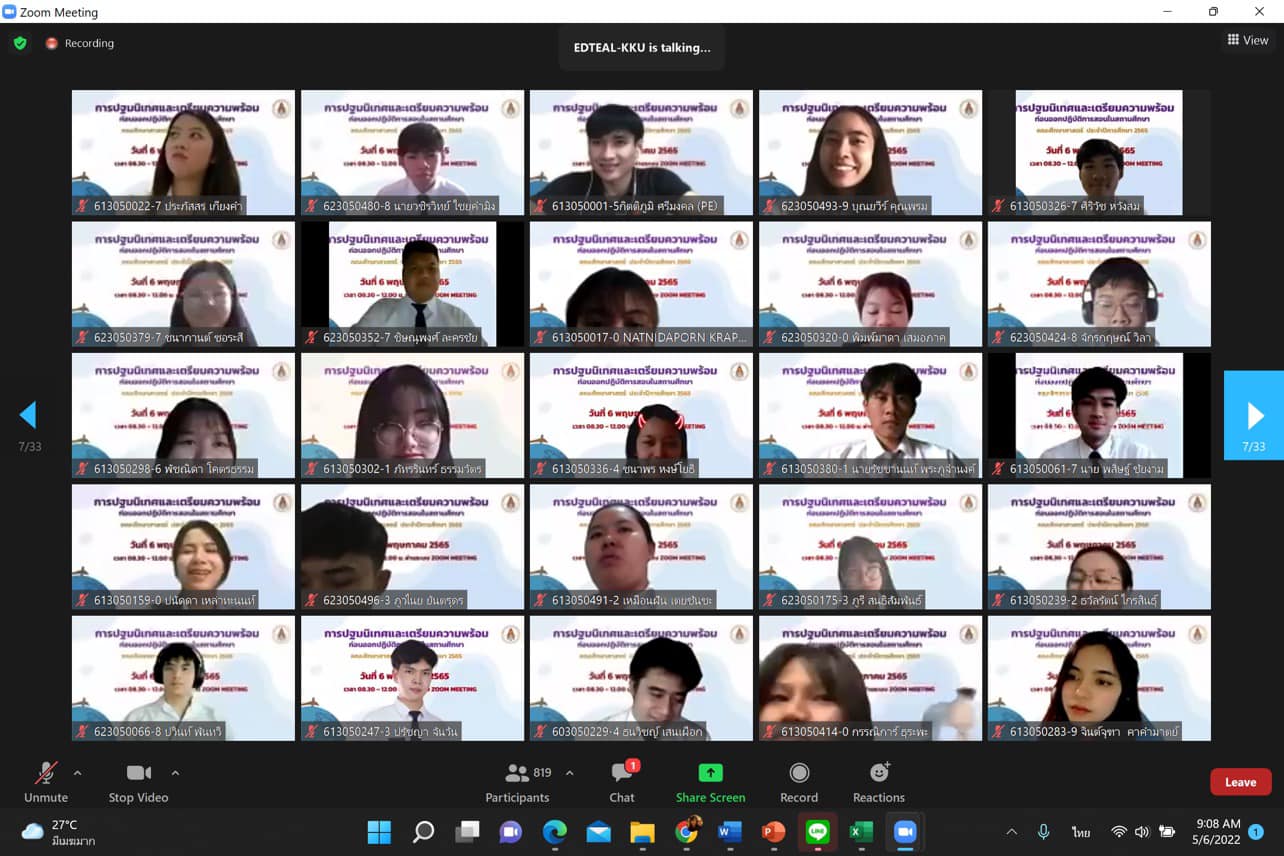Viewport: 1284px width, 856px height.
Task: Leave the meeting
Action: click(1240, 782)
